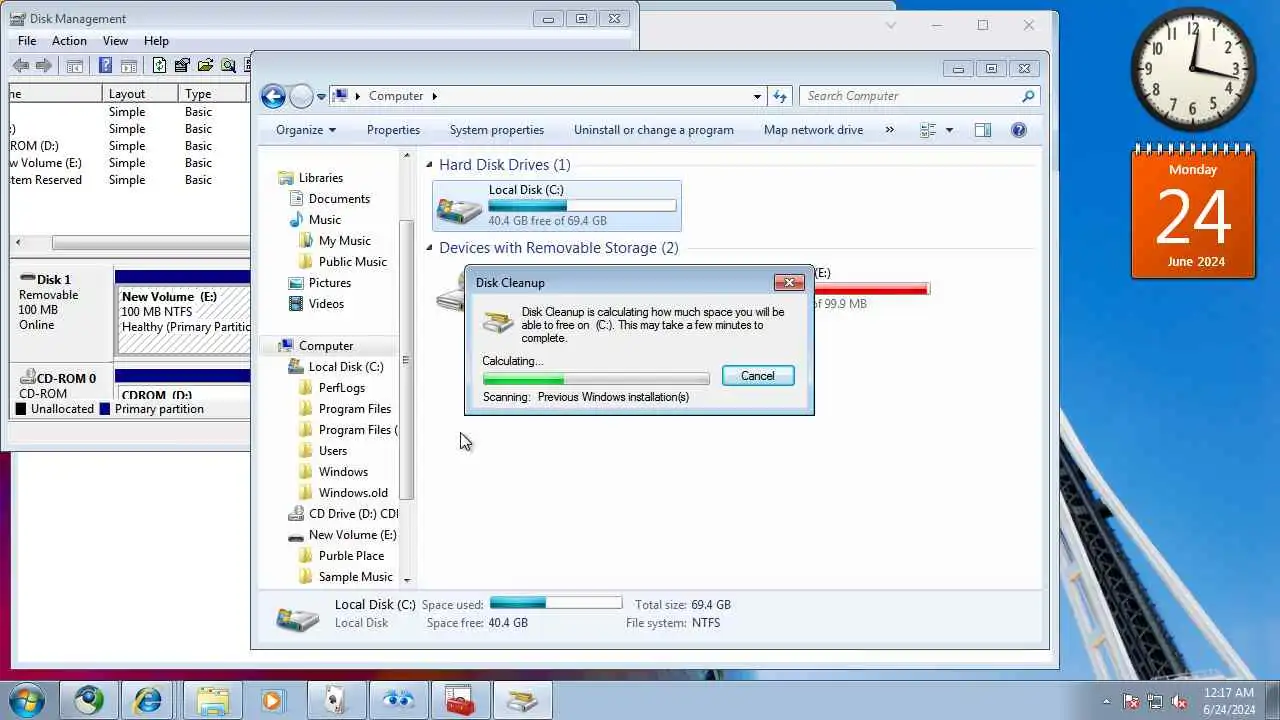Toggle console tree icon in Disk Management
The height and width of the screenshot is (720, 1280).
point(75,66)
